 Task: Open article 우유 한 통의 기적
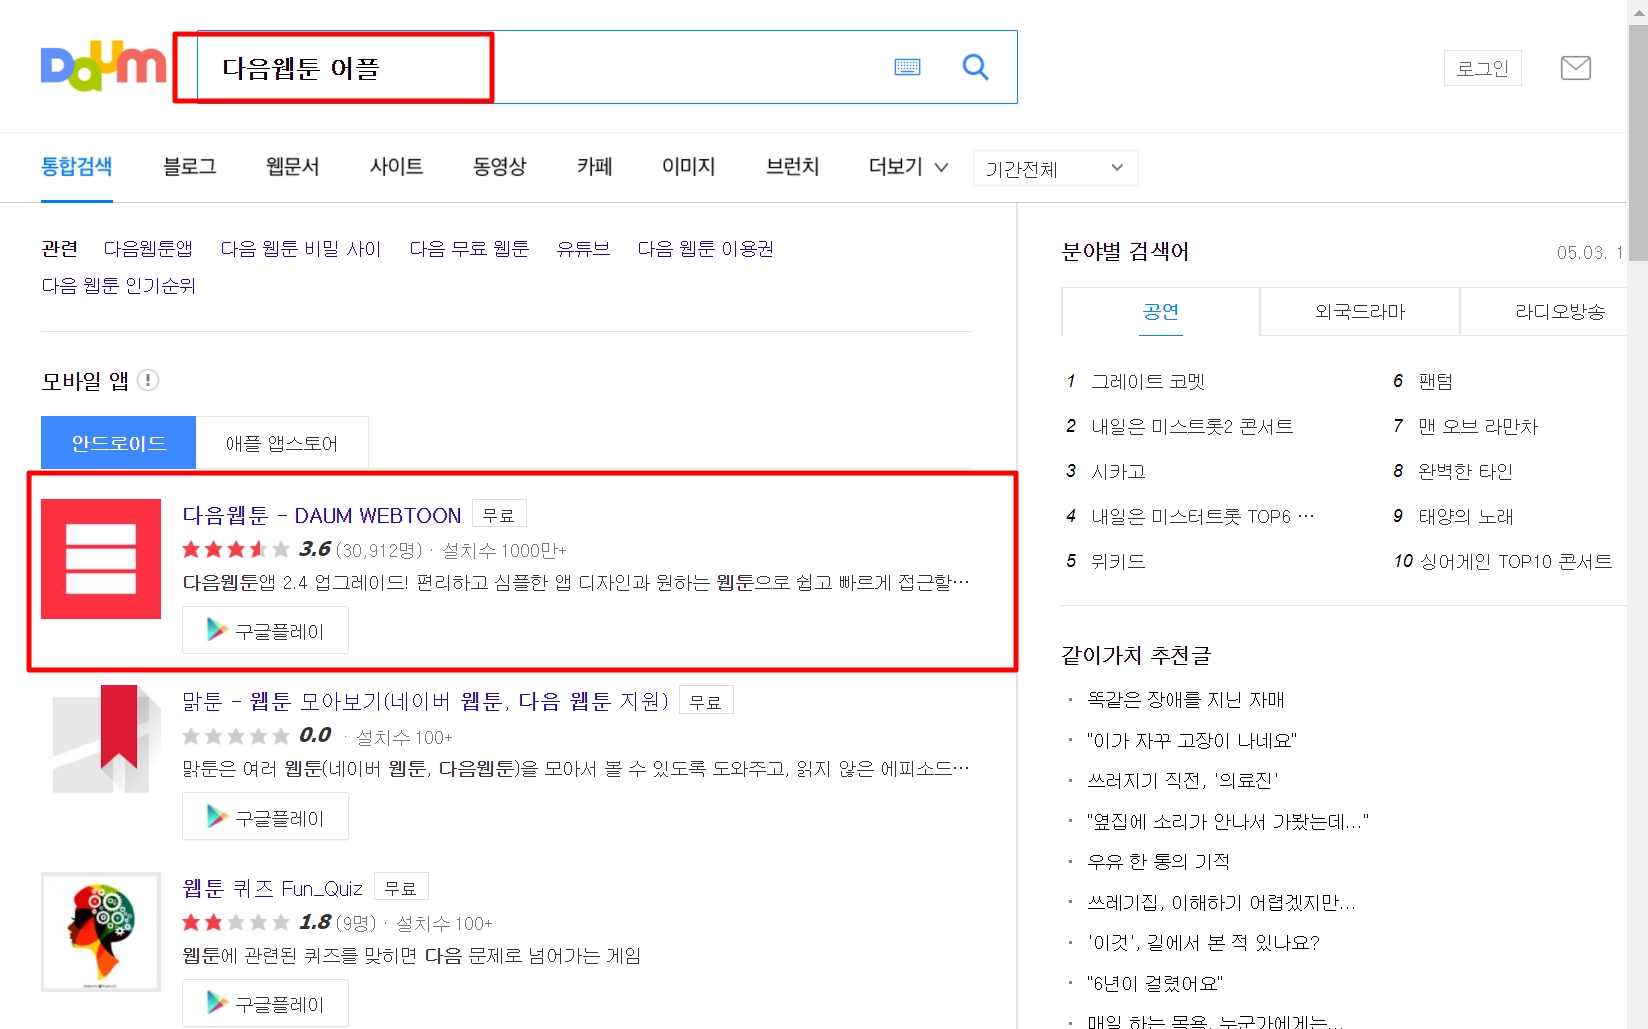[x=1158, y=861]
